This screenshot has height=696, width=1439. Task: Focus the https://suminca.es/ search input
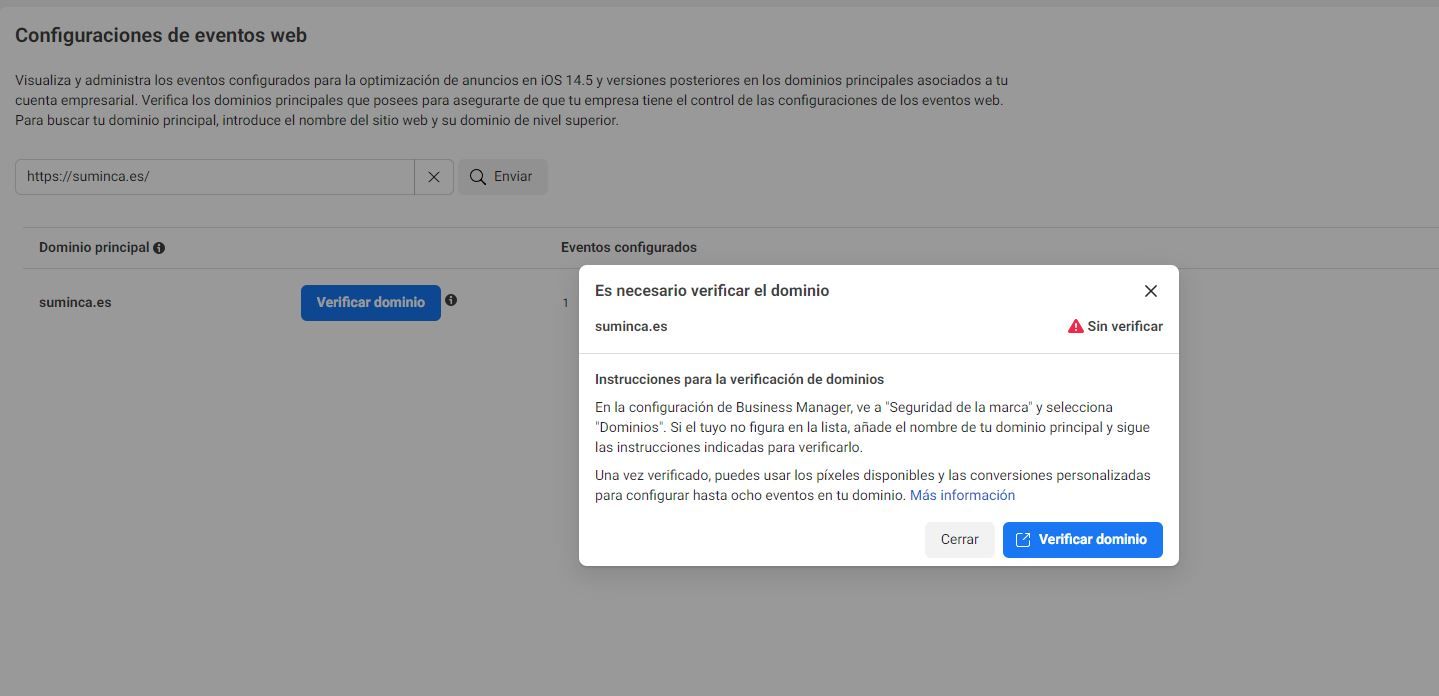click(x=215, y=177)
